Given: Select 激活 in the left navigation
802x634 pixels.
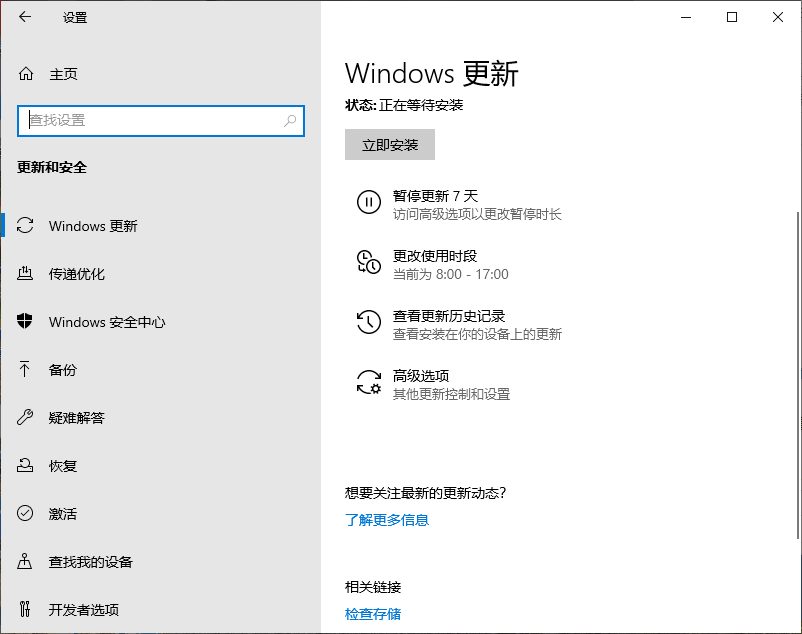Looking at the screenshot, I should point(62,514).
